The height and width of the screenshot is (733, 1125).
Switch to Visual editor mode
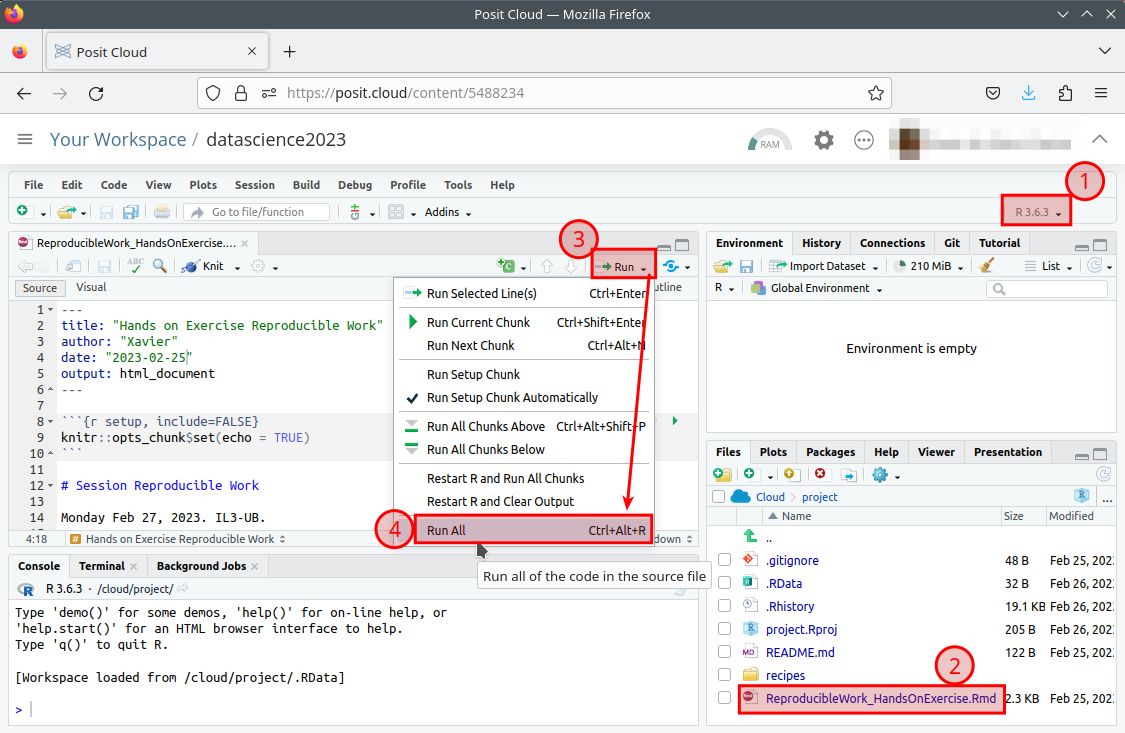91,287
